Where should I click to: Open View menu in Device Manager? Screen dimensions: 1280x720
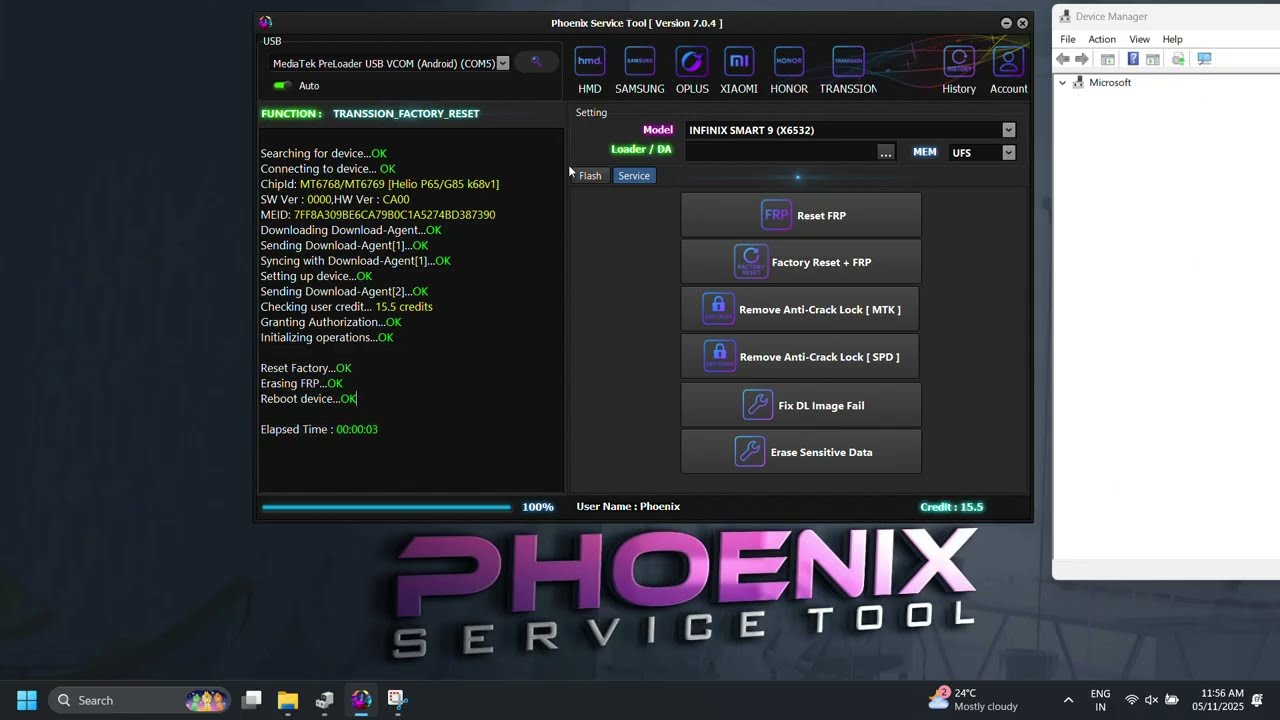(1139, 39)
